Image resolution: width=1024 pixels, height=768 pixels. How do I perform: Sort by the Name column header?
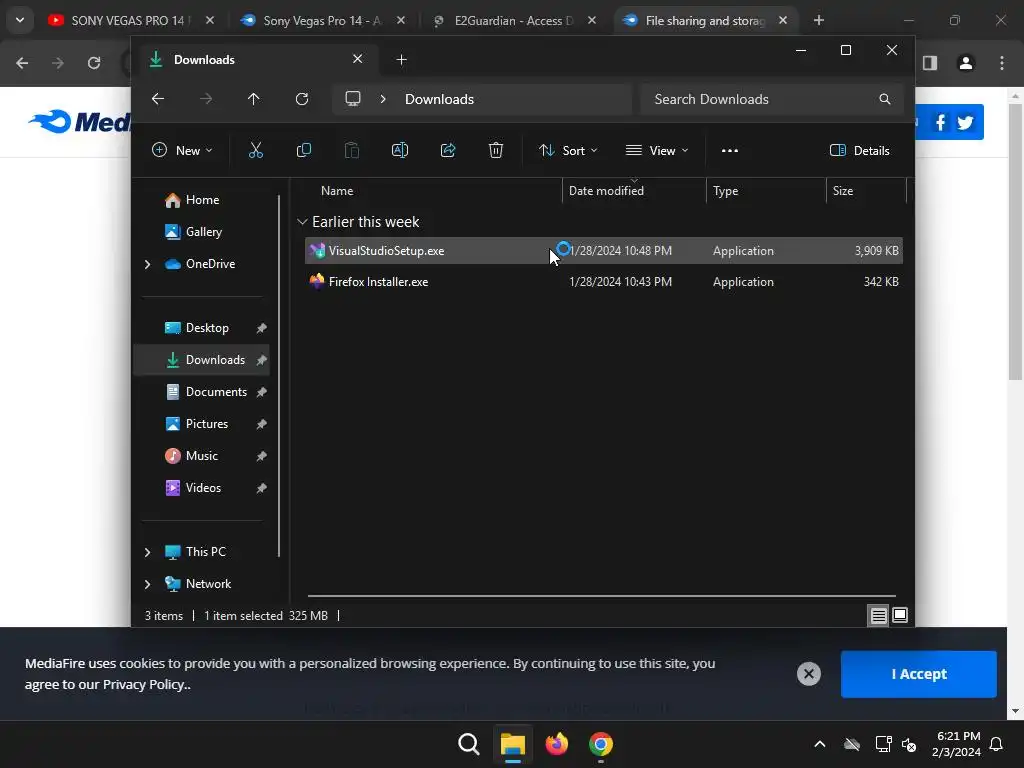(x=337, y=191)
